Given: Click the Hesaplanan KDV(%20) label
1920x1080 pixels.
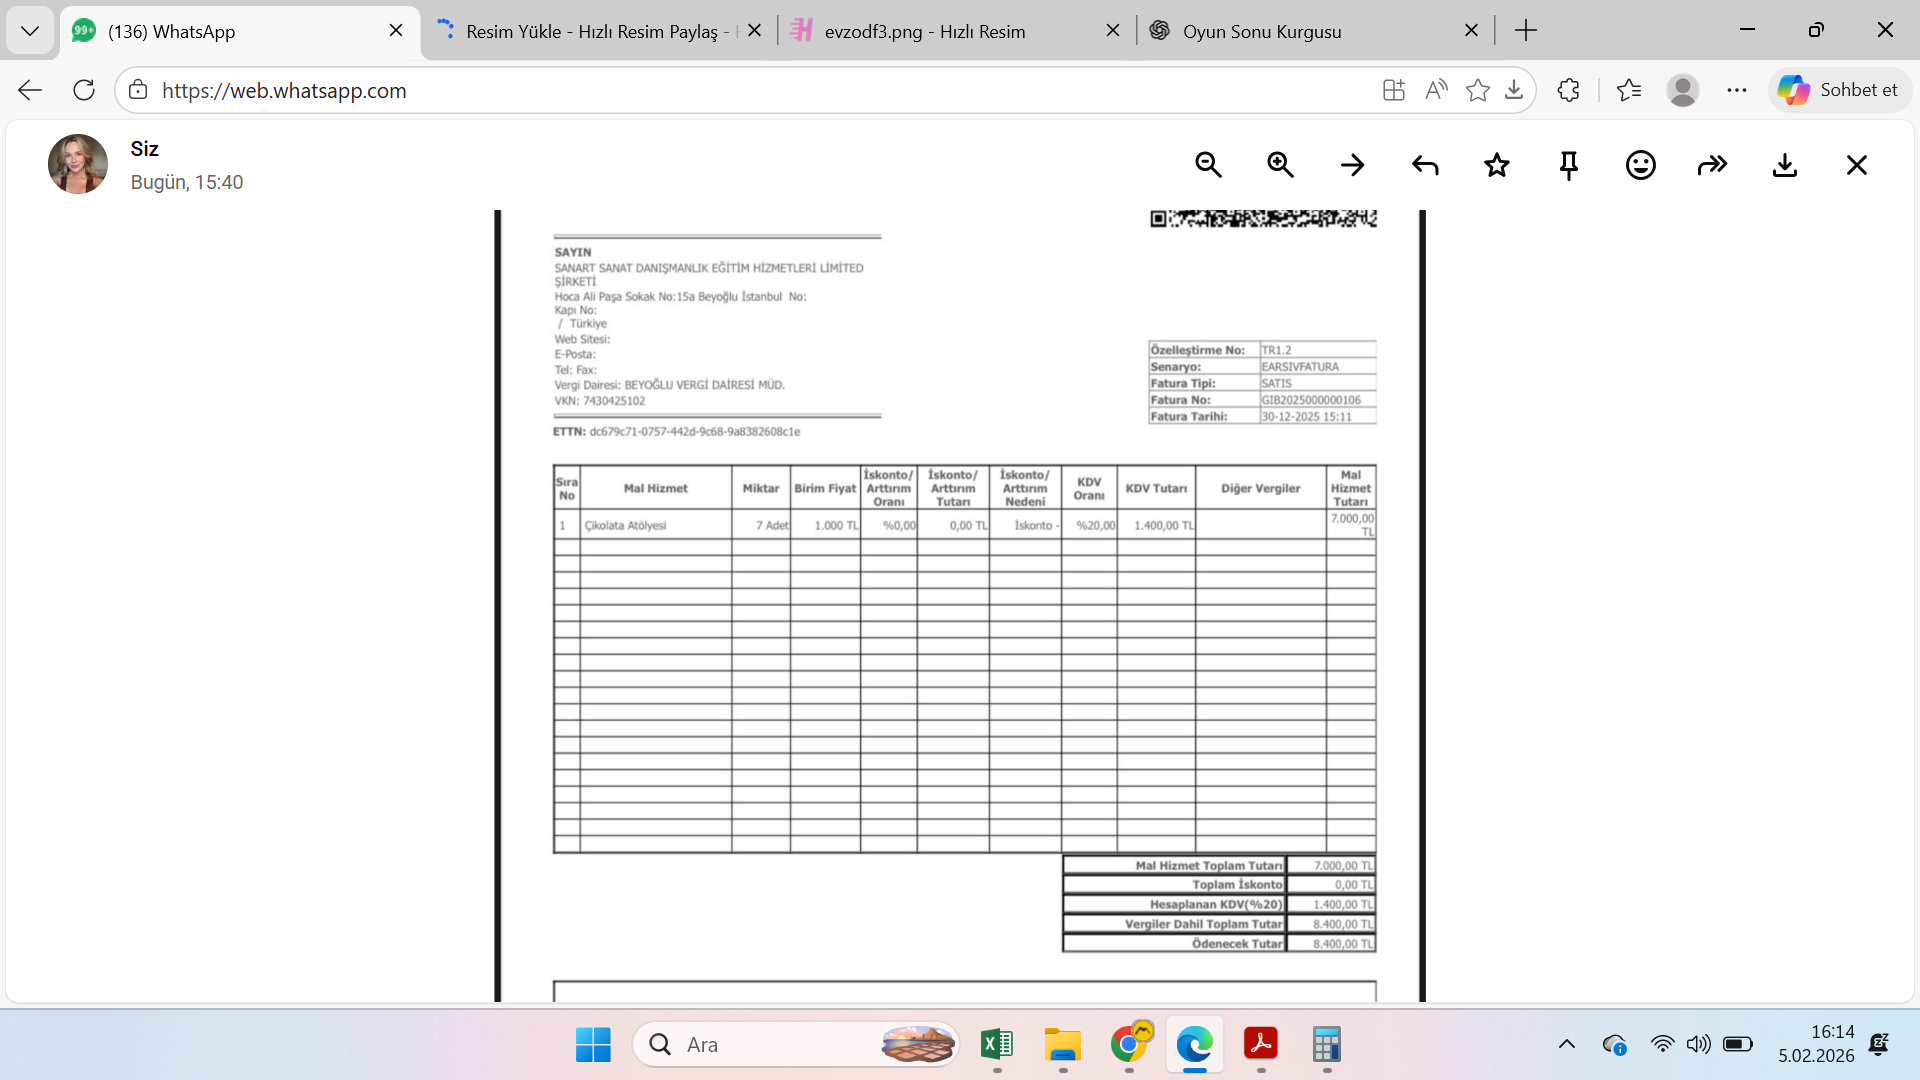Looking at the screenshot, I should [x=1216, y=904].
